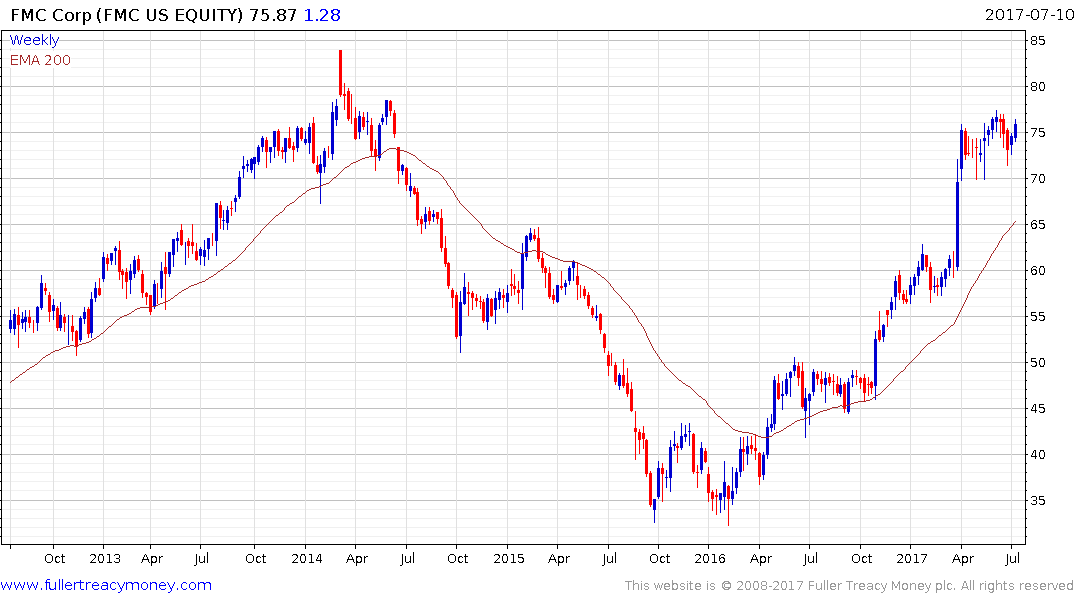
Task: Click the 80 price axis label
Action: click(x=1037, y=86)
